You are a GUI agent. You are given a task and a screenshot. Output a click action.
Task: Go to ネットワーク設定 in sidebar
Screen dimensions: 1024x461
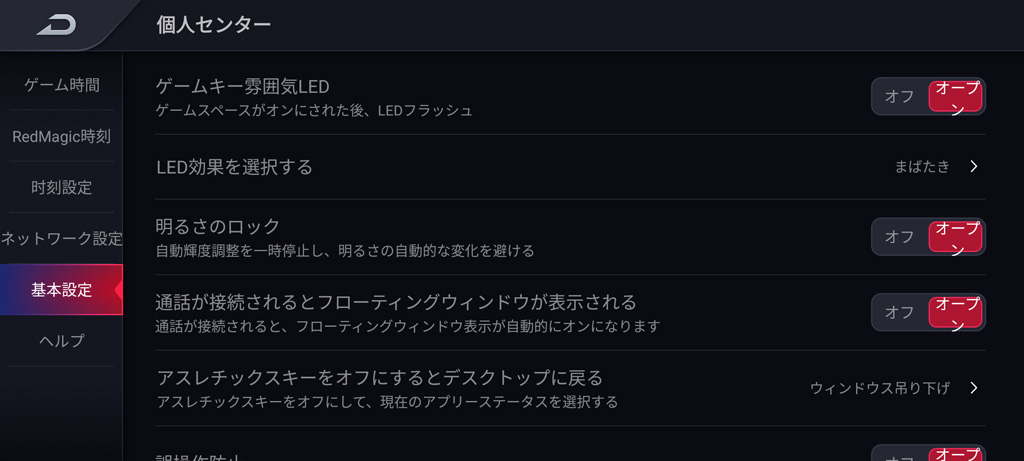pyautogui.click(x=62, y=239)
